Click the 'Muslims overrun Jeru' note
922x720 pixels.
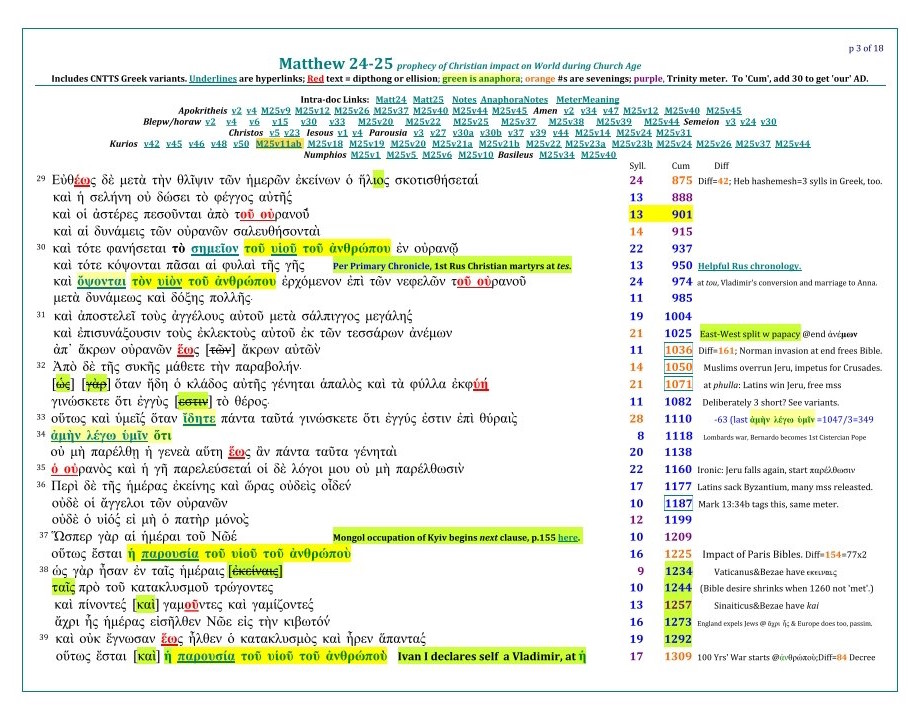pyautogui.click(x=792, y=368)
